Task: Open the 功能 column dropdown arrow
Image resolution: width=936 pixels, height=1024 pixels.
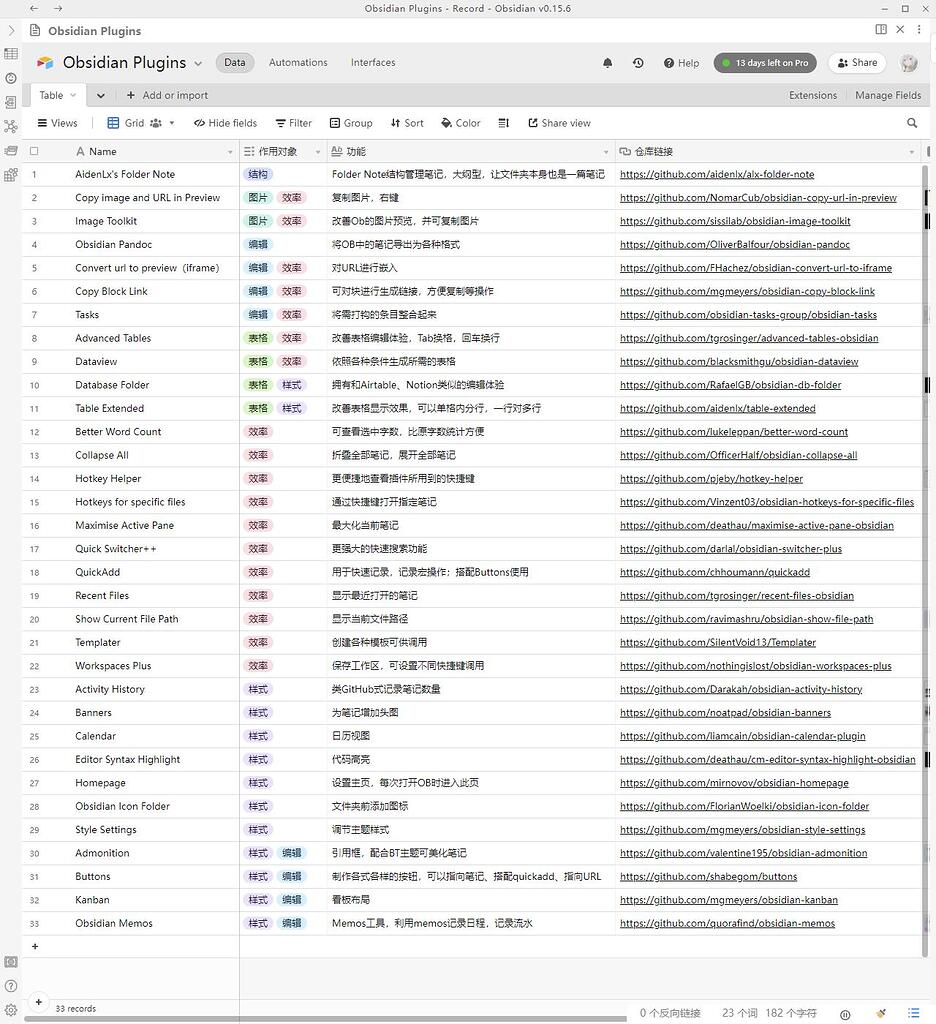Action: point(606,152)
